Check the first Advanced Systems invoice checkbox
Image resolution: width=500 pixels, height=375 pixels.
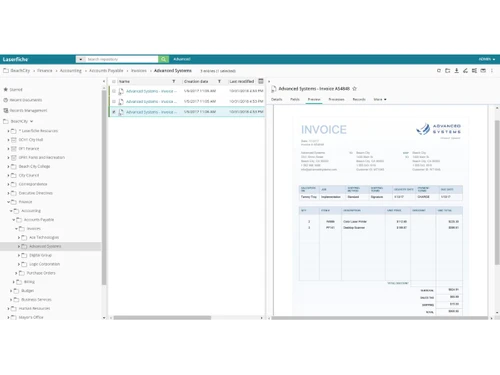(x=114, y=91)
